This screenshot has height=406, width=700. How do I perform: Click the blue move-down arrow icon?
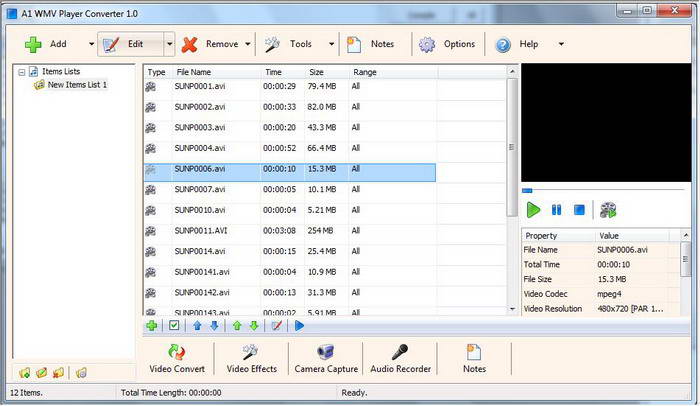214,326
